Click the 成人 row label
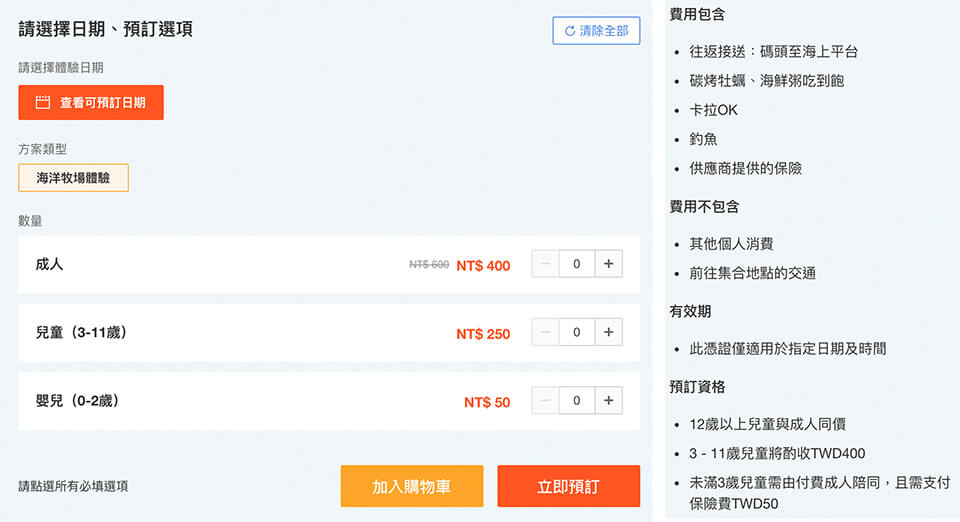The image size is (960, 522). click(49, 264)
